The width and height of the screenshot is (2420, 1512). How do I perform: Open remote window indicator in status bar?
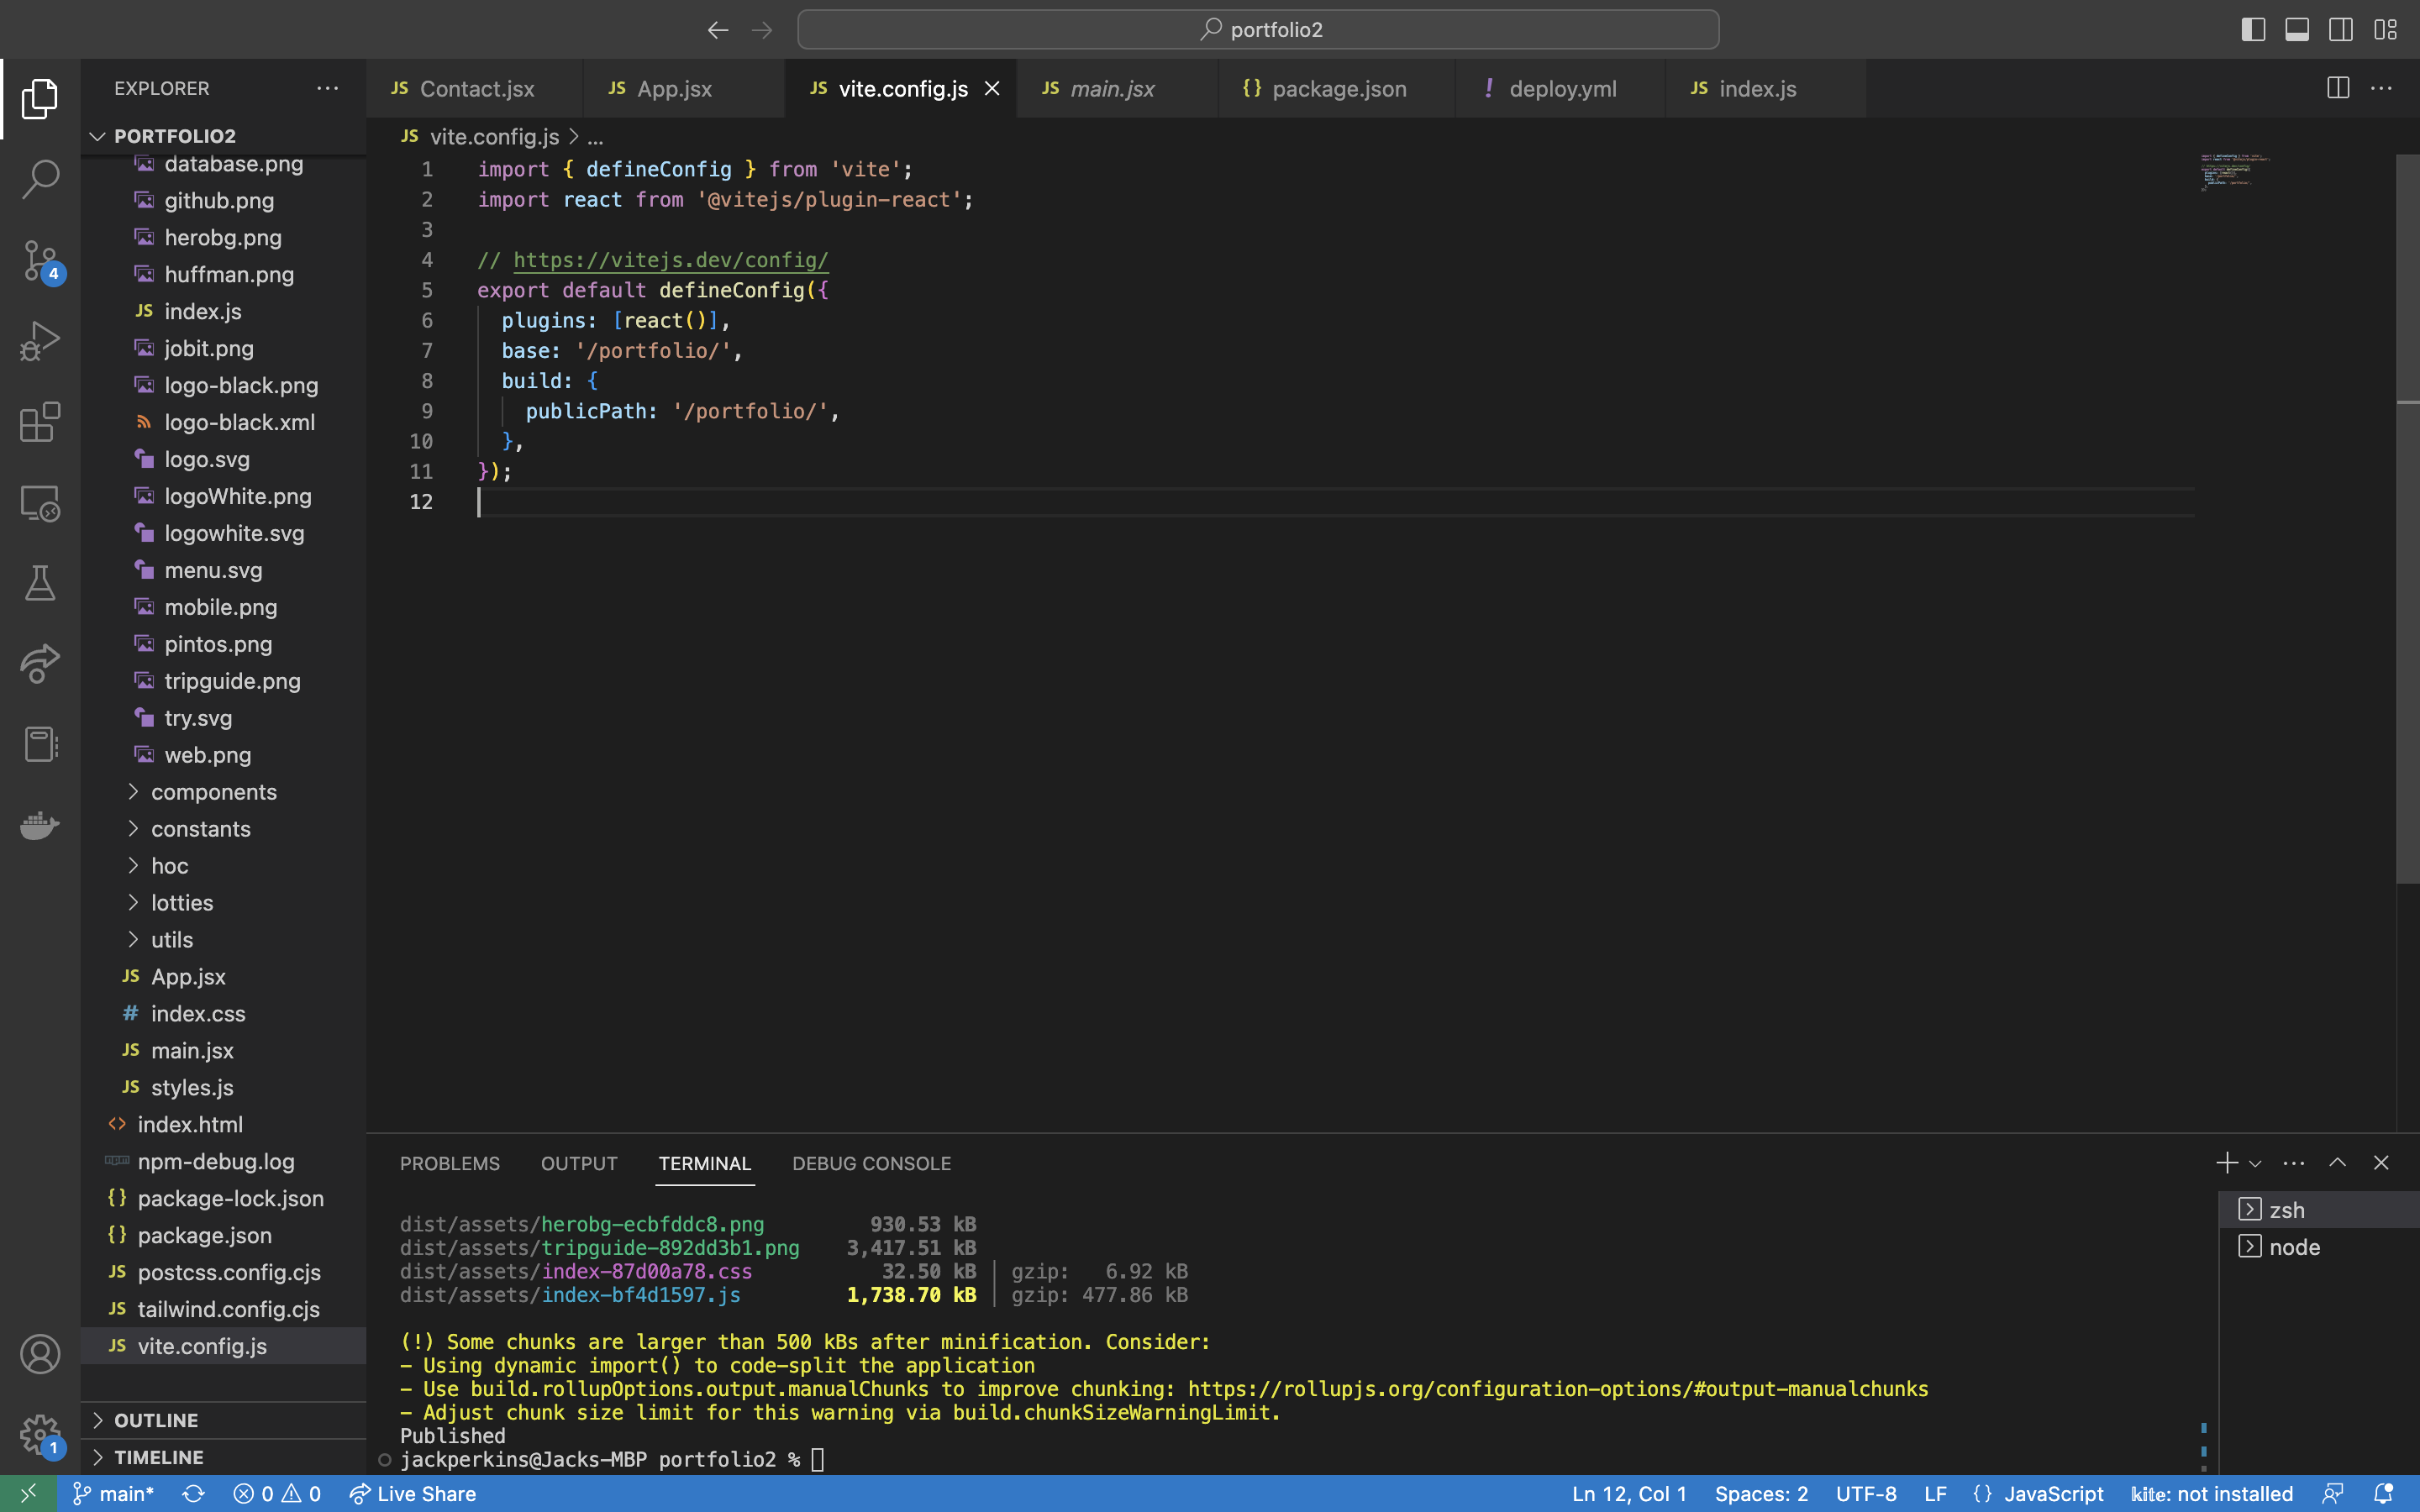point(28,1494)
